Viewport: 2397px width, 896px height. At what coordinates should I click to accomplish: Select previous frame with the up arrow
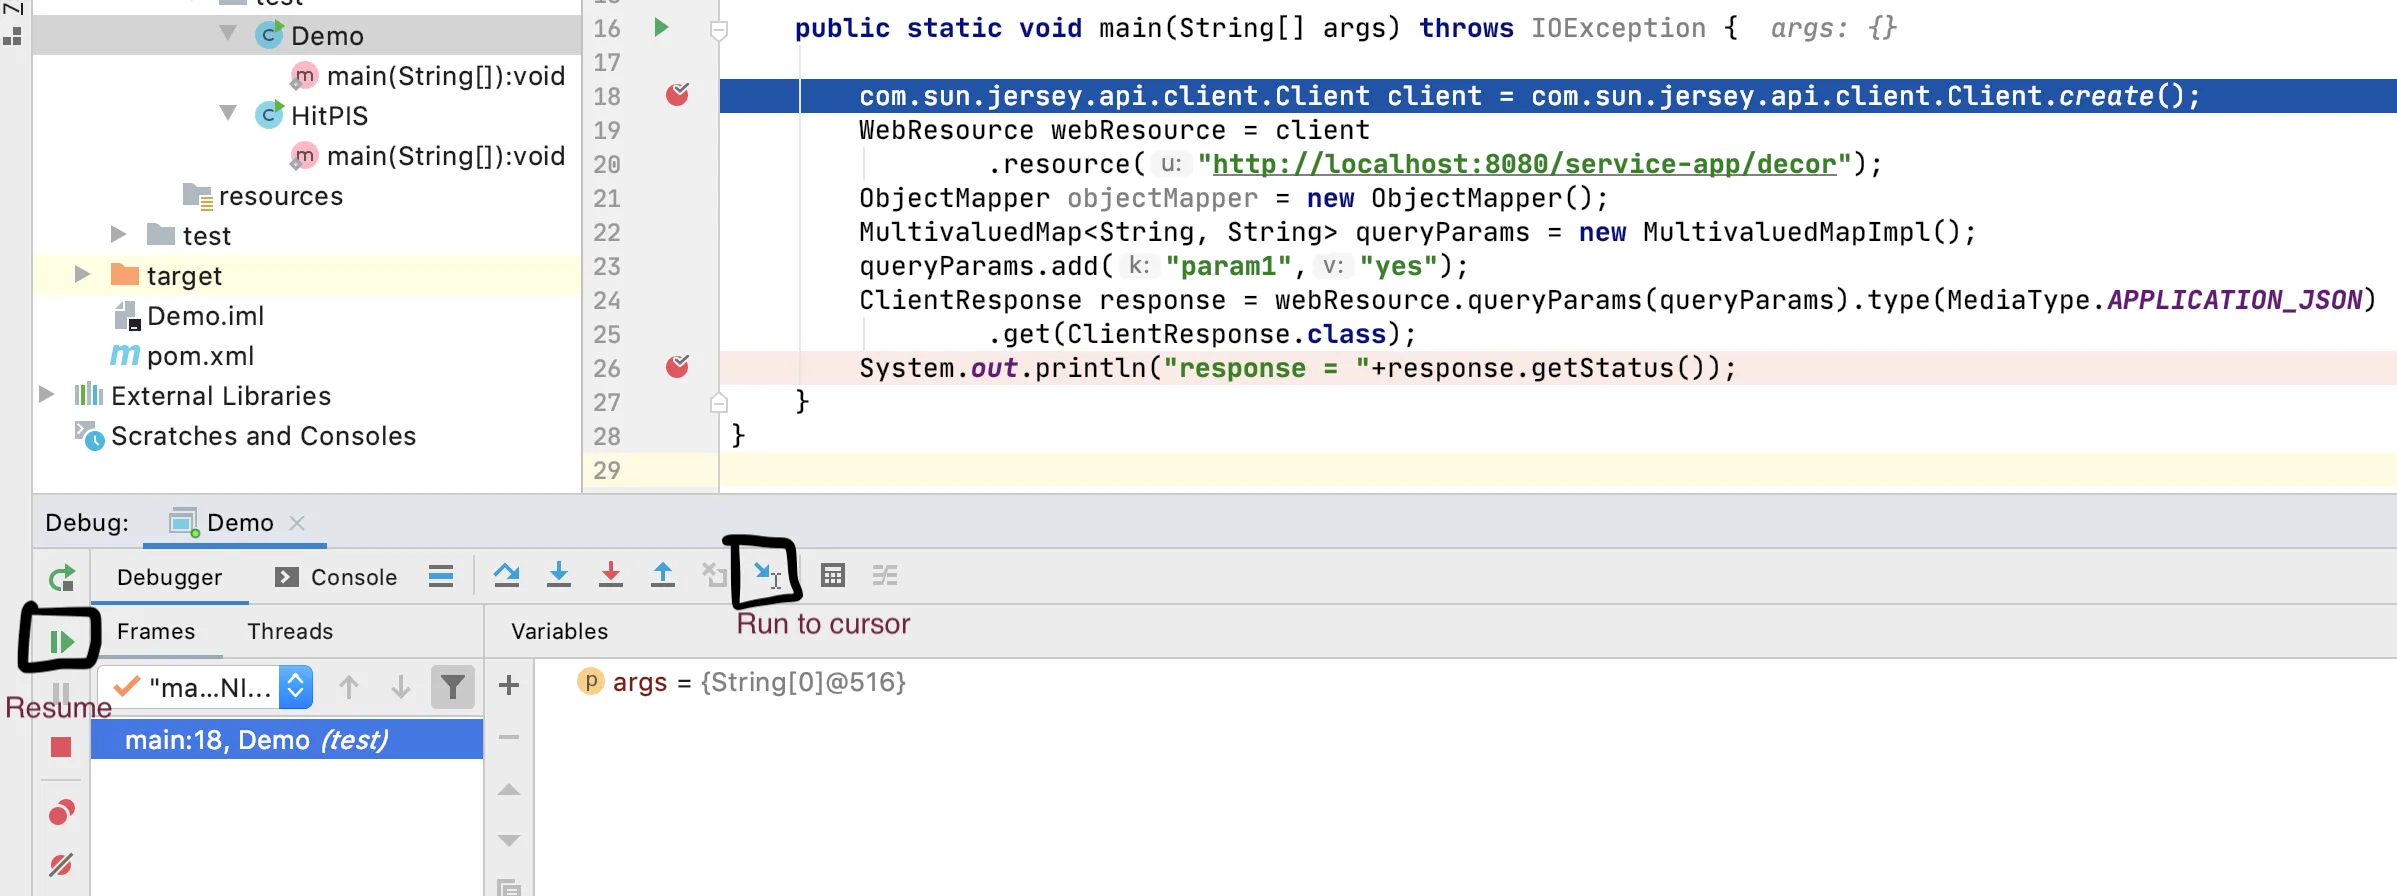pyautogui.click(x=349, y=687)
